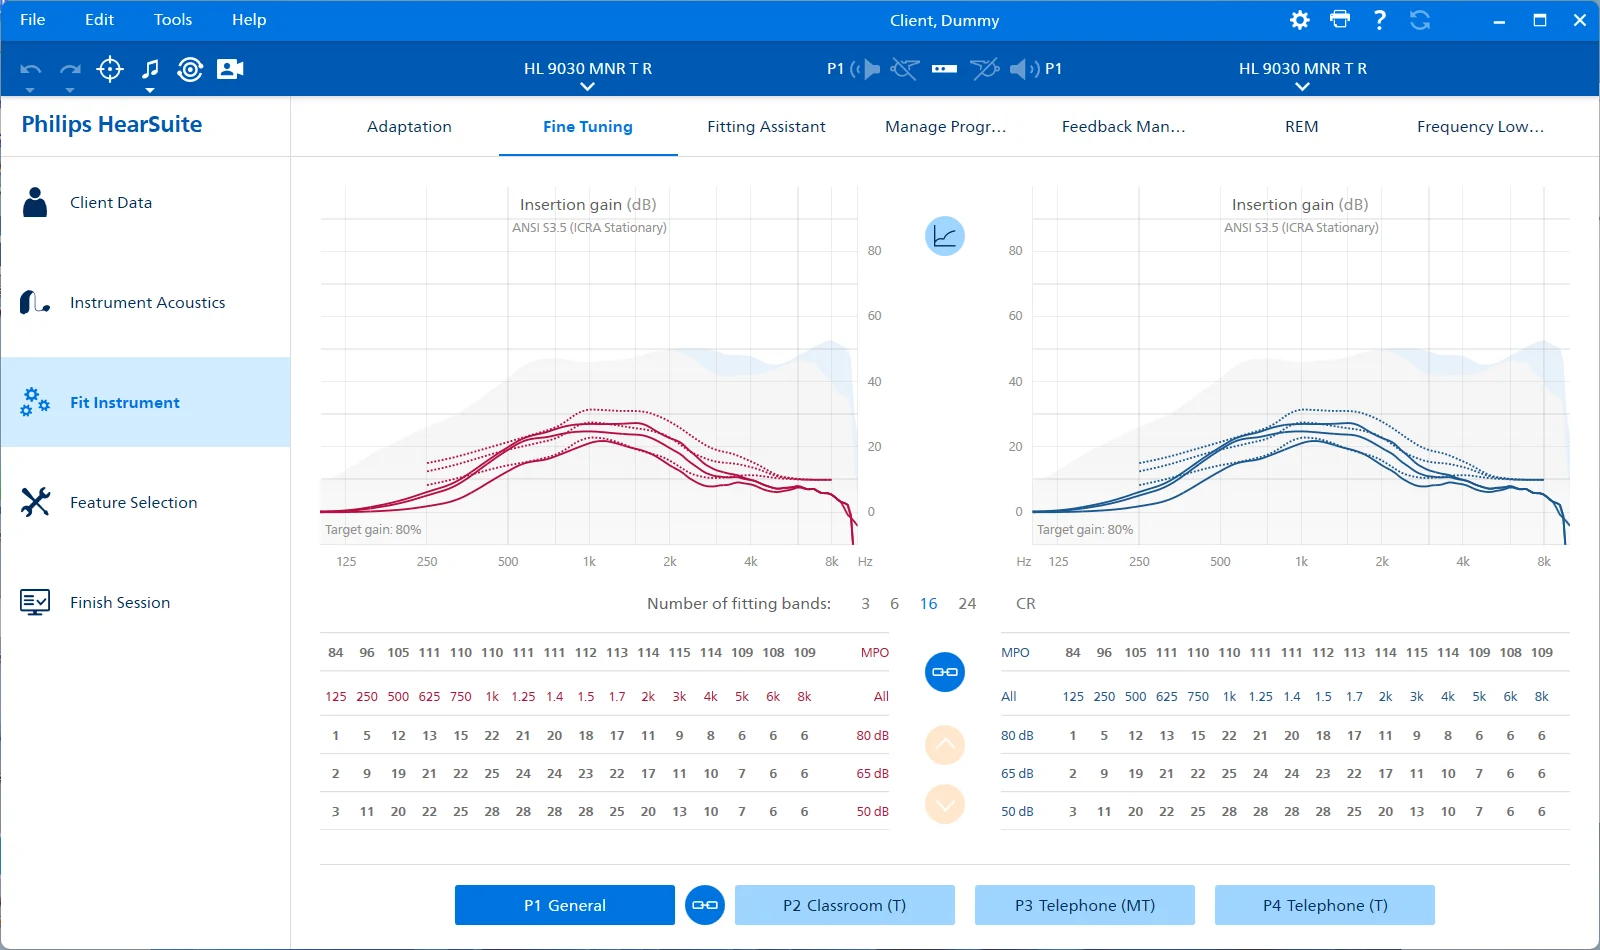
Task: Open the Feedback Manager tab
Action: coord(1123,127)
